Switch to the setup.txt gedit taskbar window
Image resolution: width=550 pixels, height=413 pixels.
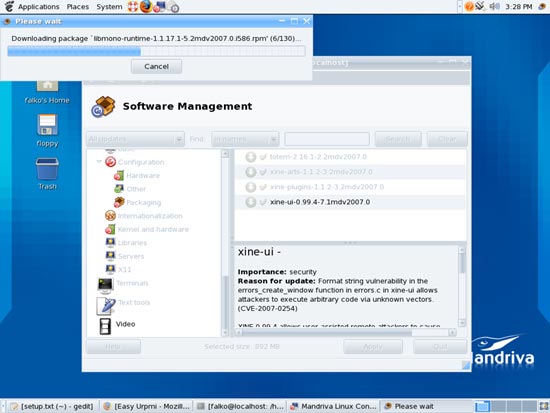tap(53, 406)
